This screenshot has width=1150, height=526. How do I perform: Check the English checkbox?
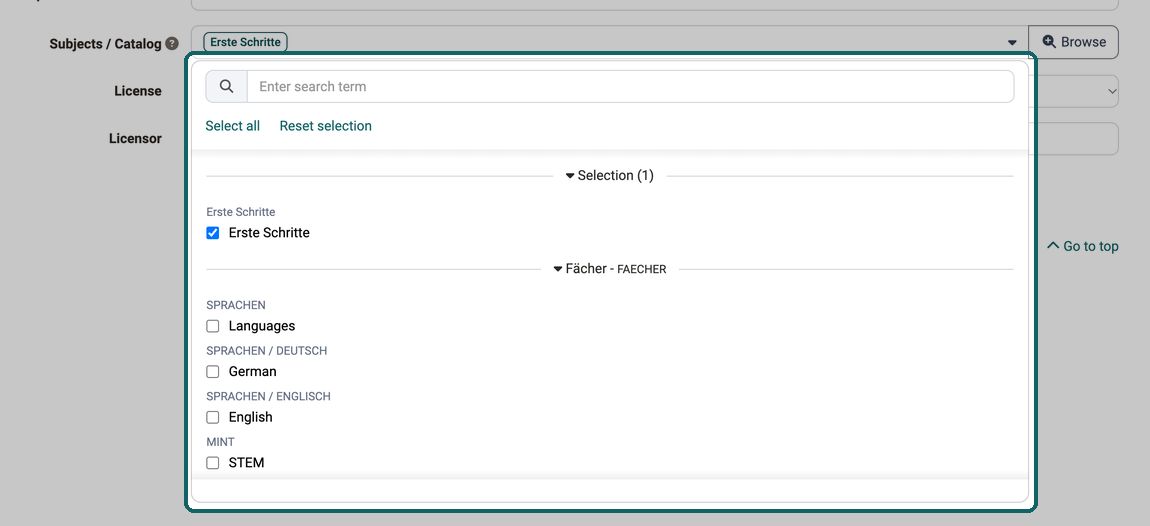click(213, 417)
